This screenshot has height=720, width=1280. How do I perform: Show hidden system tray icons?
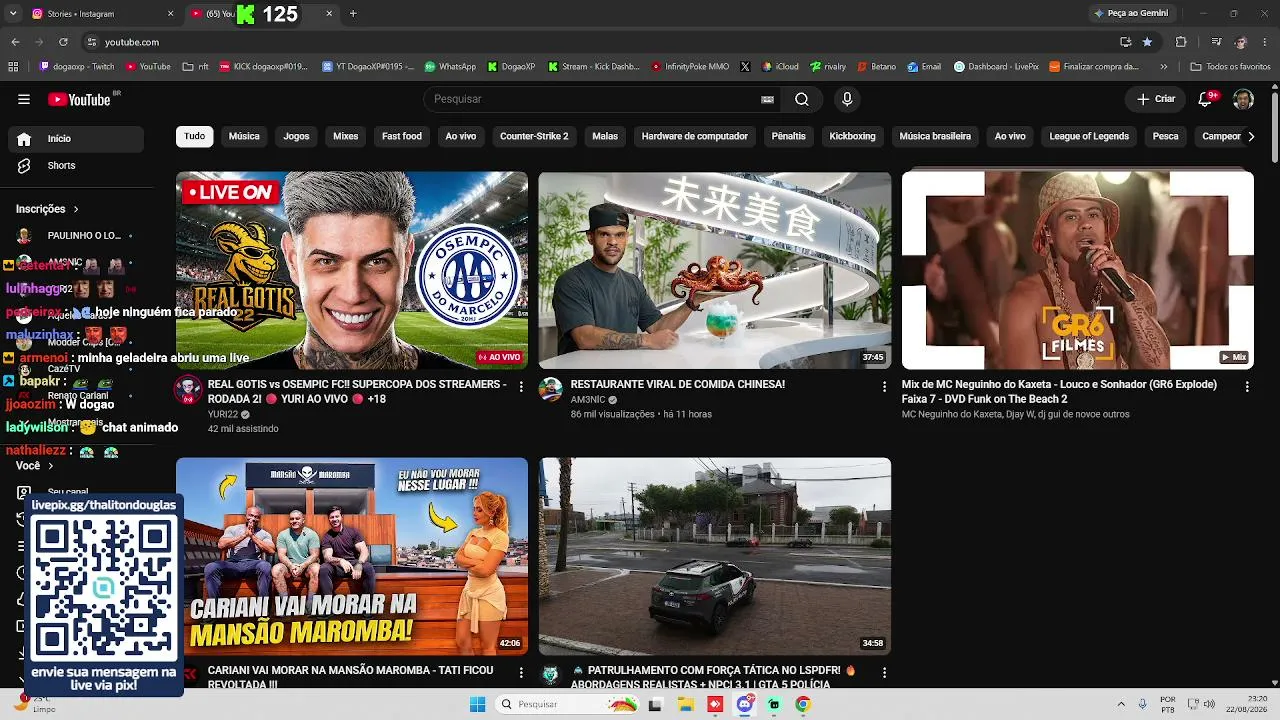coord(1120,704)
